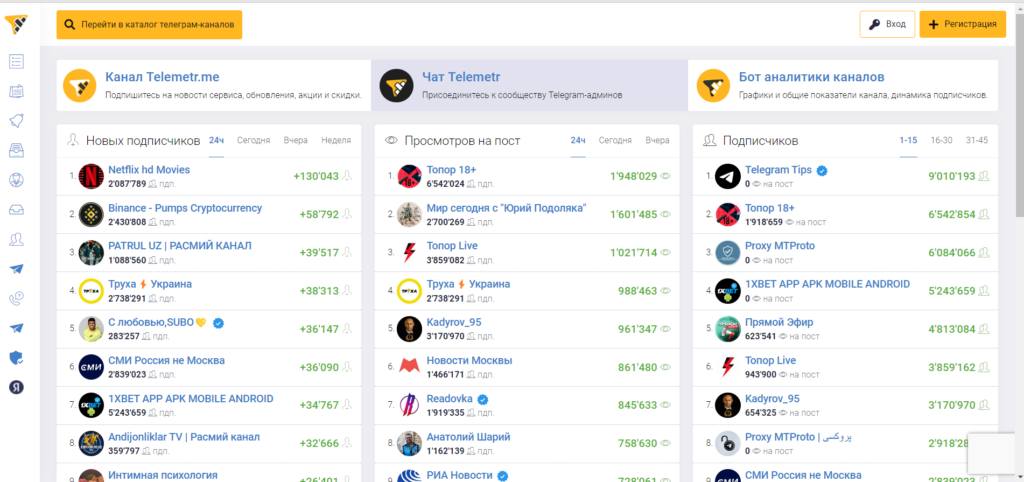Open the Yandex icon in left sidebar
Image resolution: width=1024 pixels, height=482 pixels.
pyautogui.click(x=16, y=387)
